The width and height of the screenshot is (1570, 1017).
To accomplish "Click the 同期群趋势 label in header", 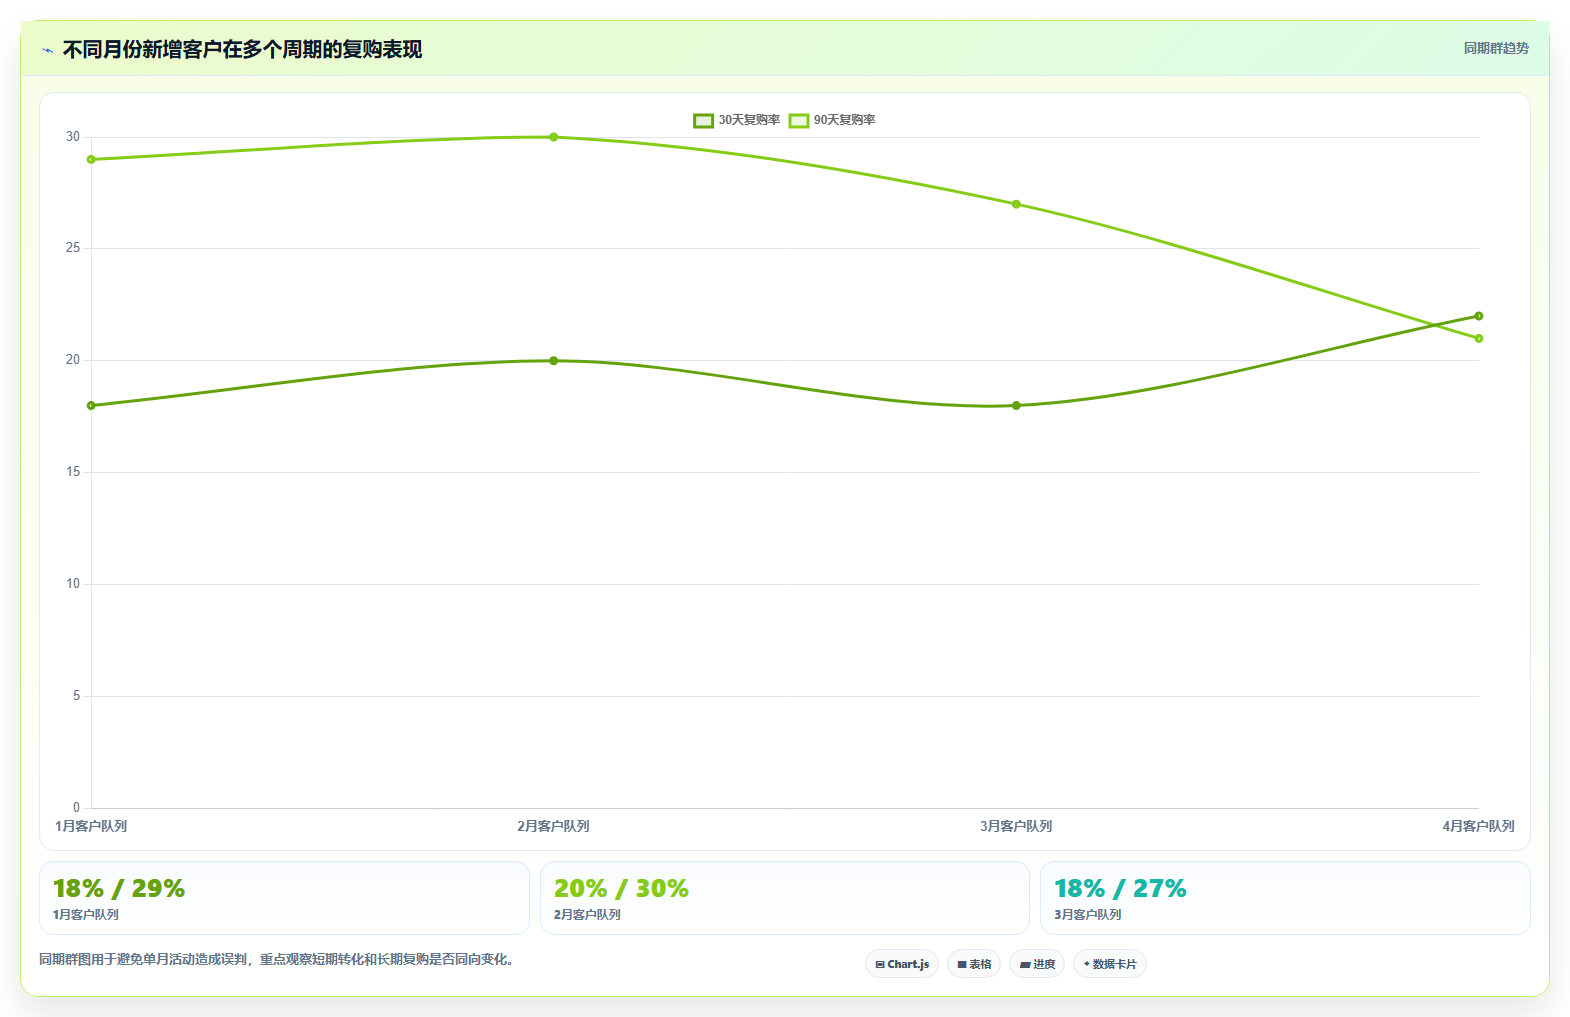I will point(1496,48).
